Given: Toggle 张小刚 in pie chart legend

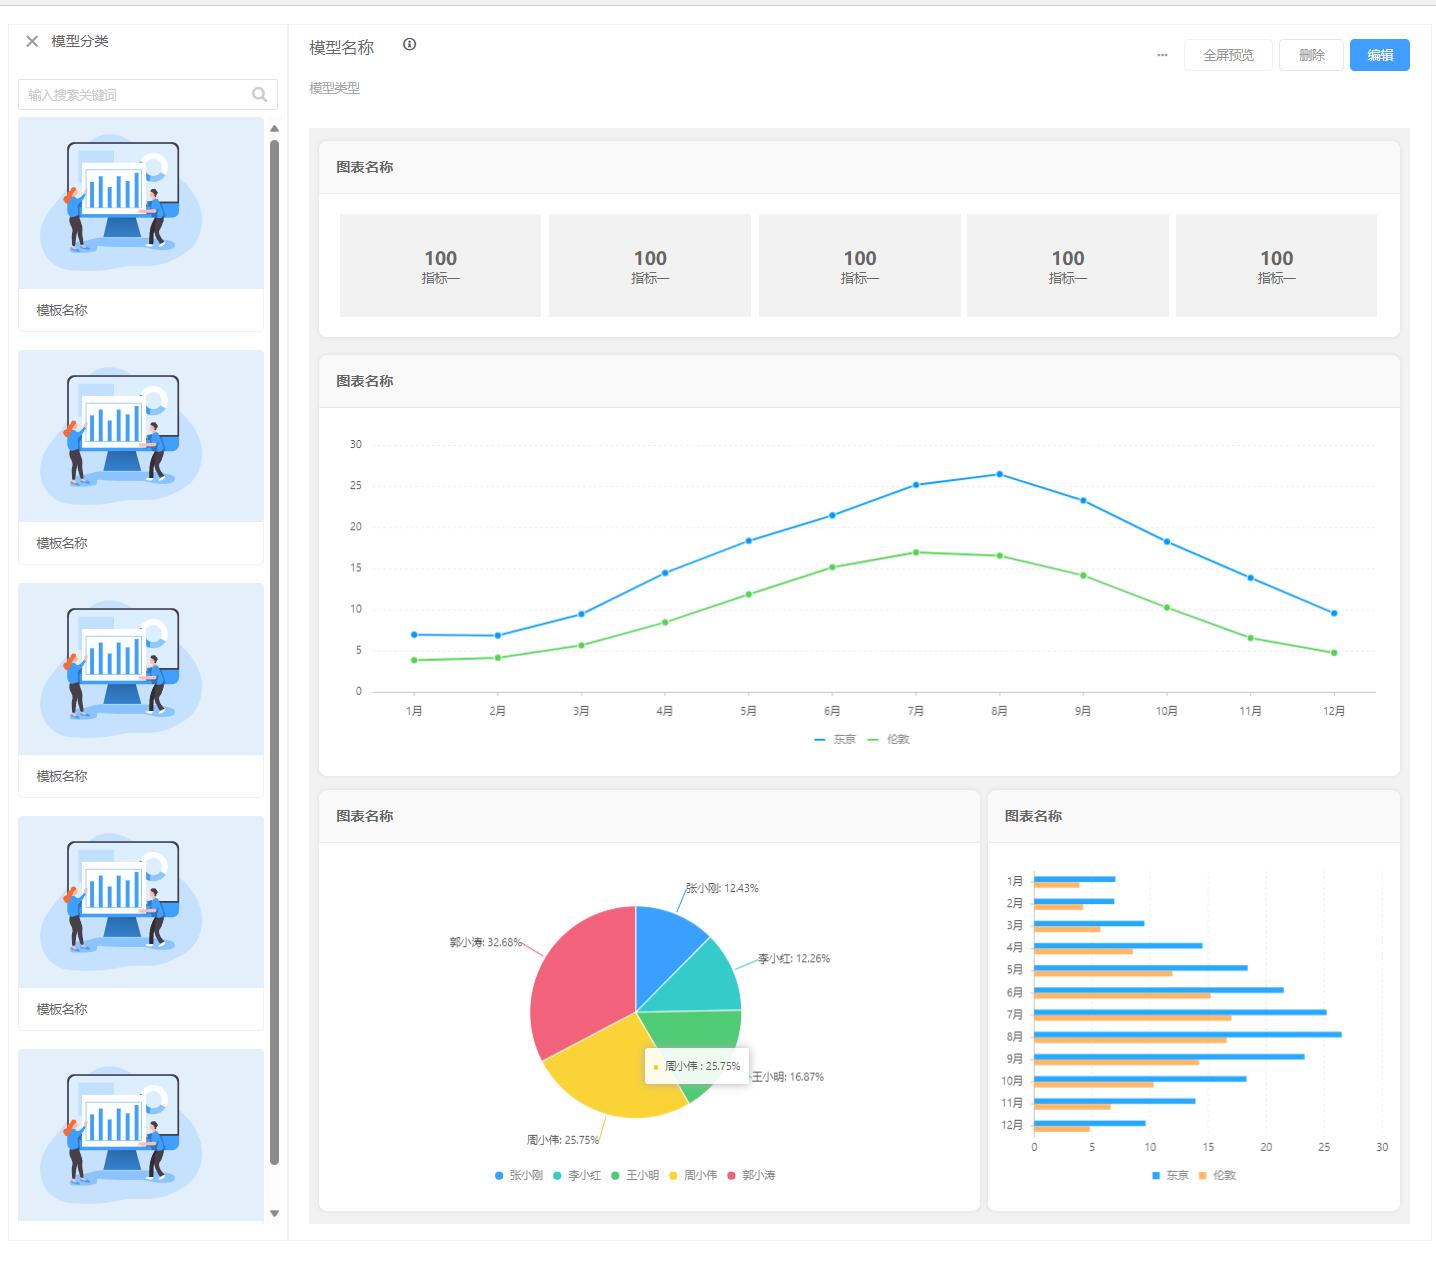Looking at the screenshot, I should pyautogui.click(x=519, y=1175).
